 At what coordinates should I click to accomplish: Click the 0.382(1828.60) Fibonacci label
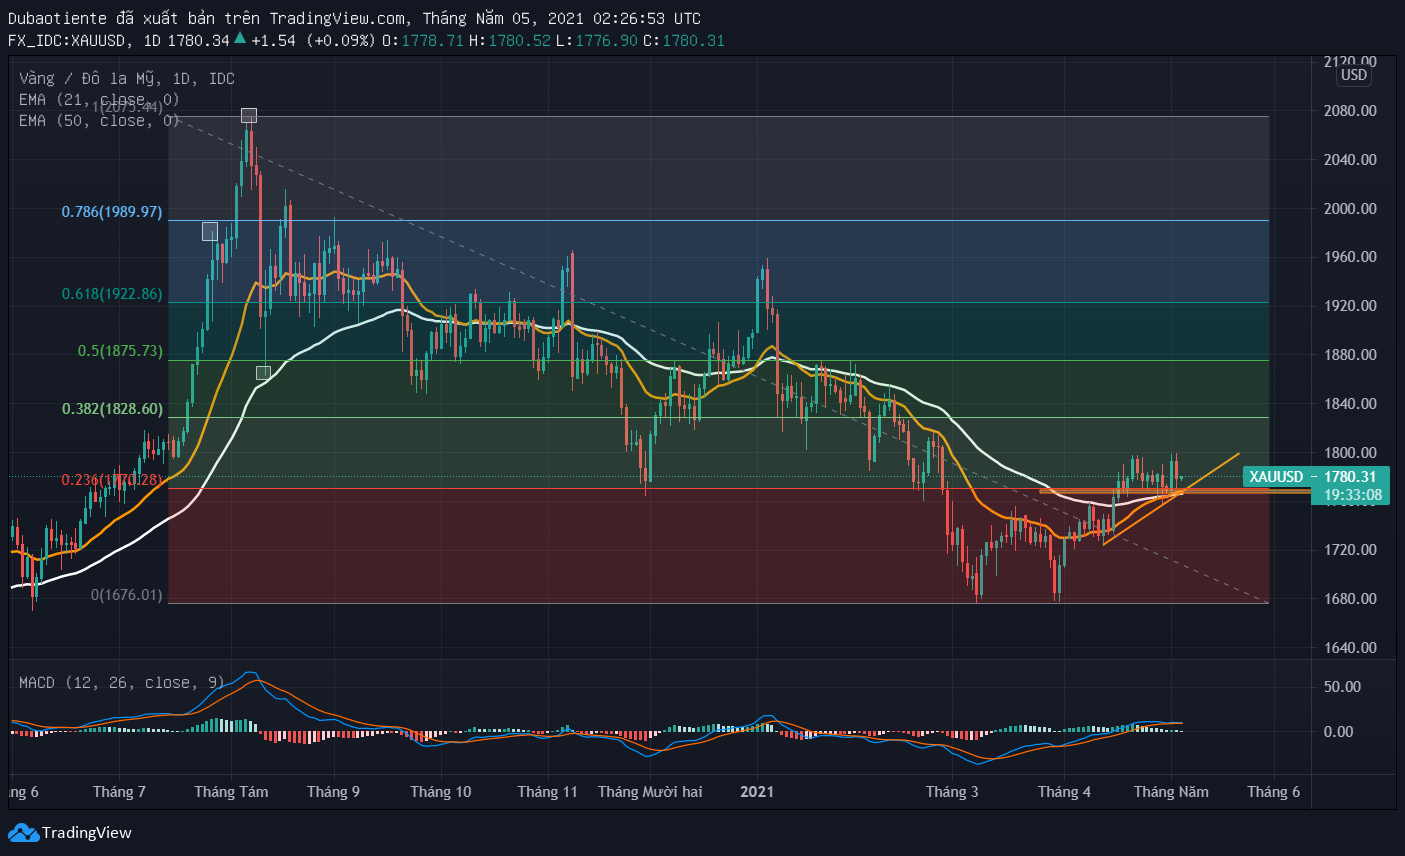point(112,409)
